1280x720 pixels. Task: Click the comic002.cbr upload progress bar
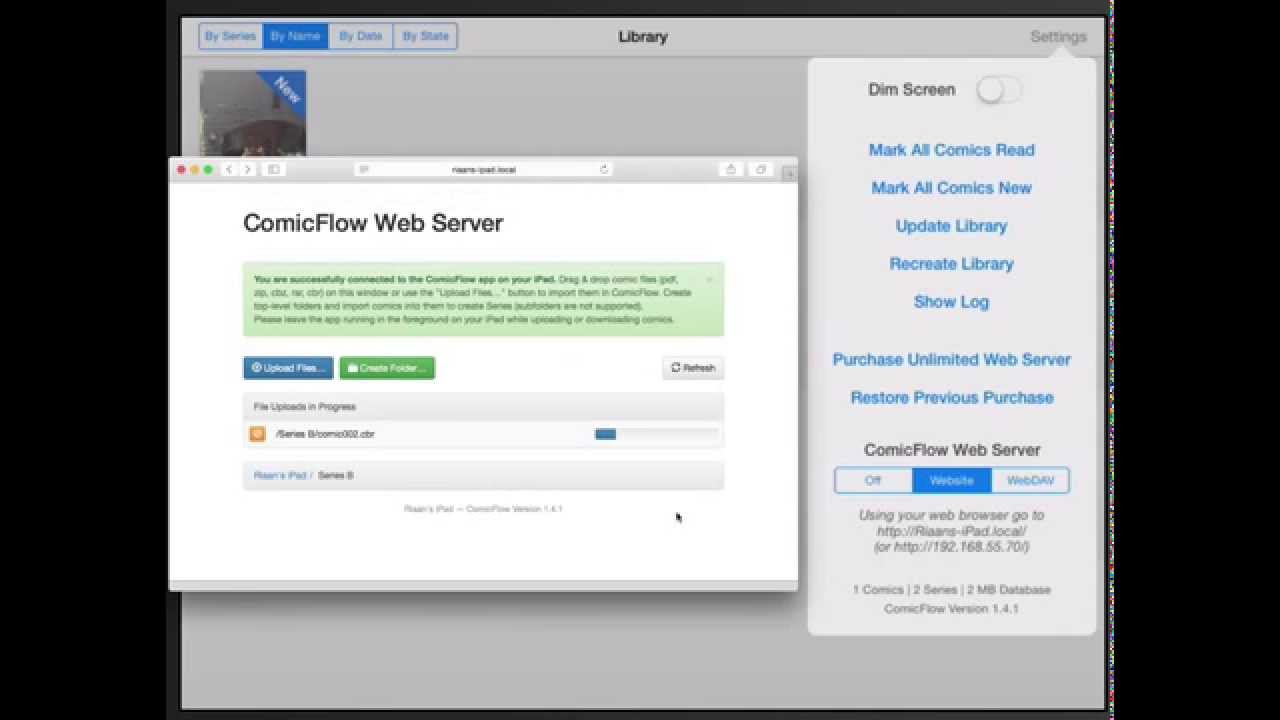(656, 434)
